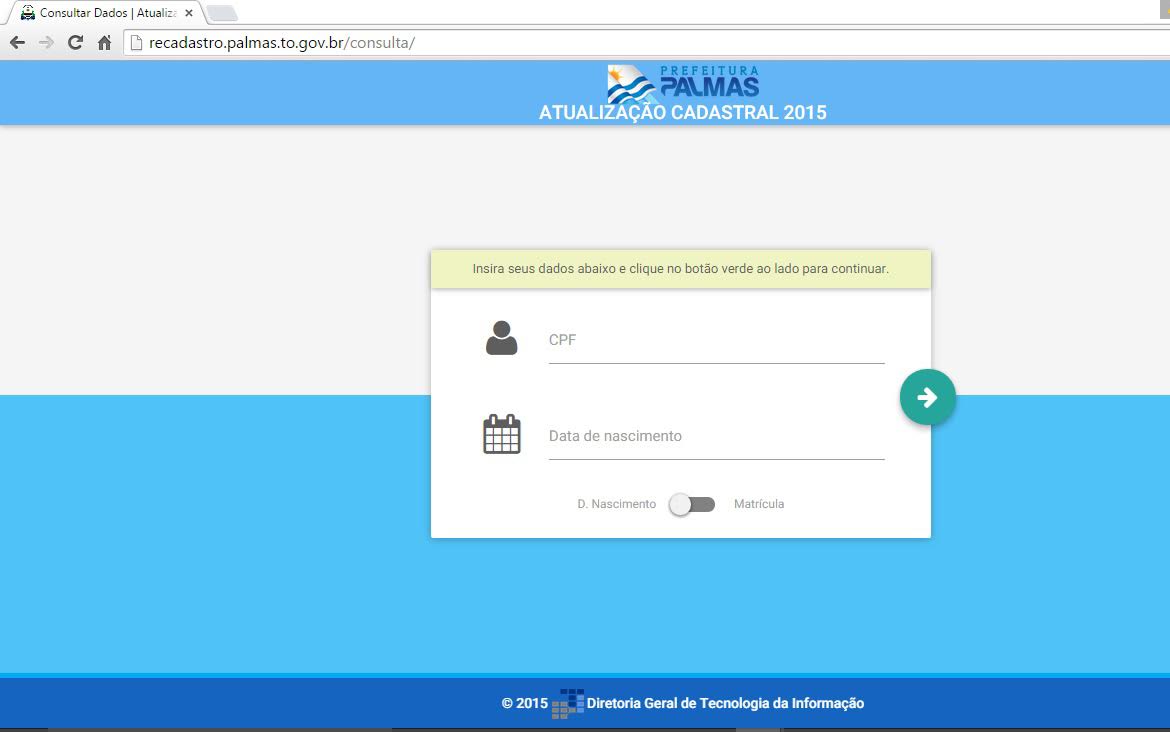The image size is (1170, 732).
Task: Click the person icon beside CPF
Action: click(x=502, y=338)
